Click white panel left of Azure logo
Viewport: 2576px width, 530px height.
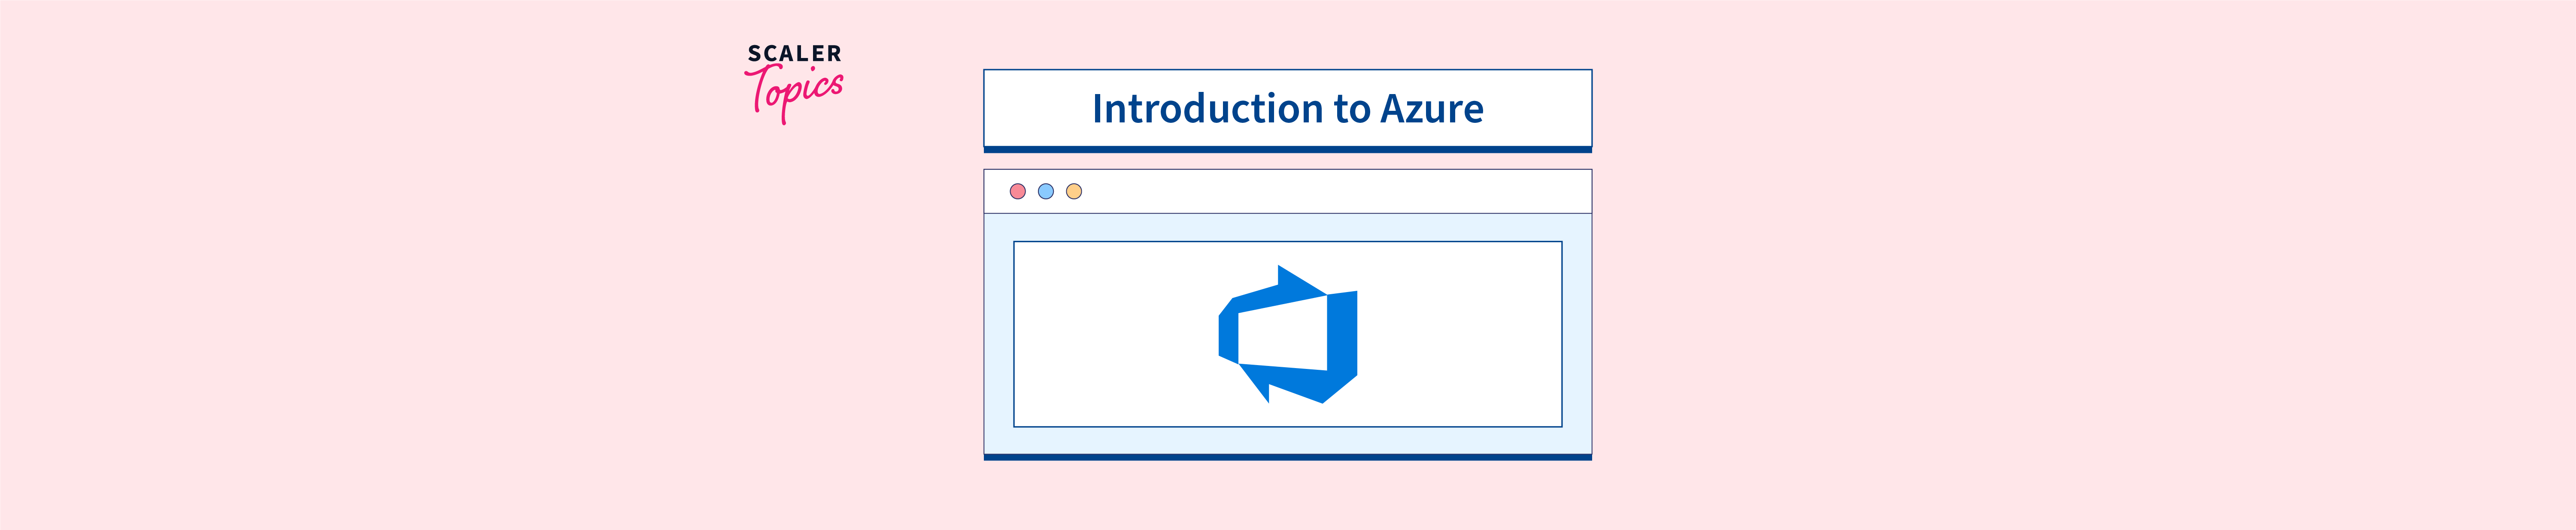click(1110, 335)
